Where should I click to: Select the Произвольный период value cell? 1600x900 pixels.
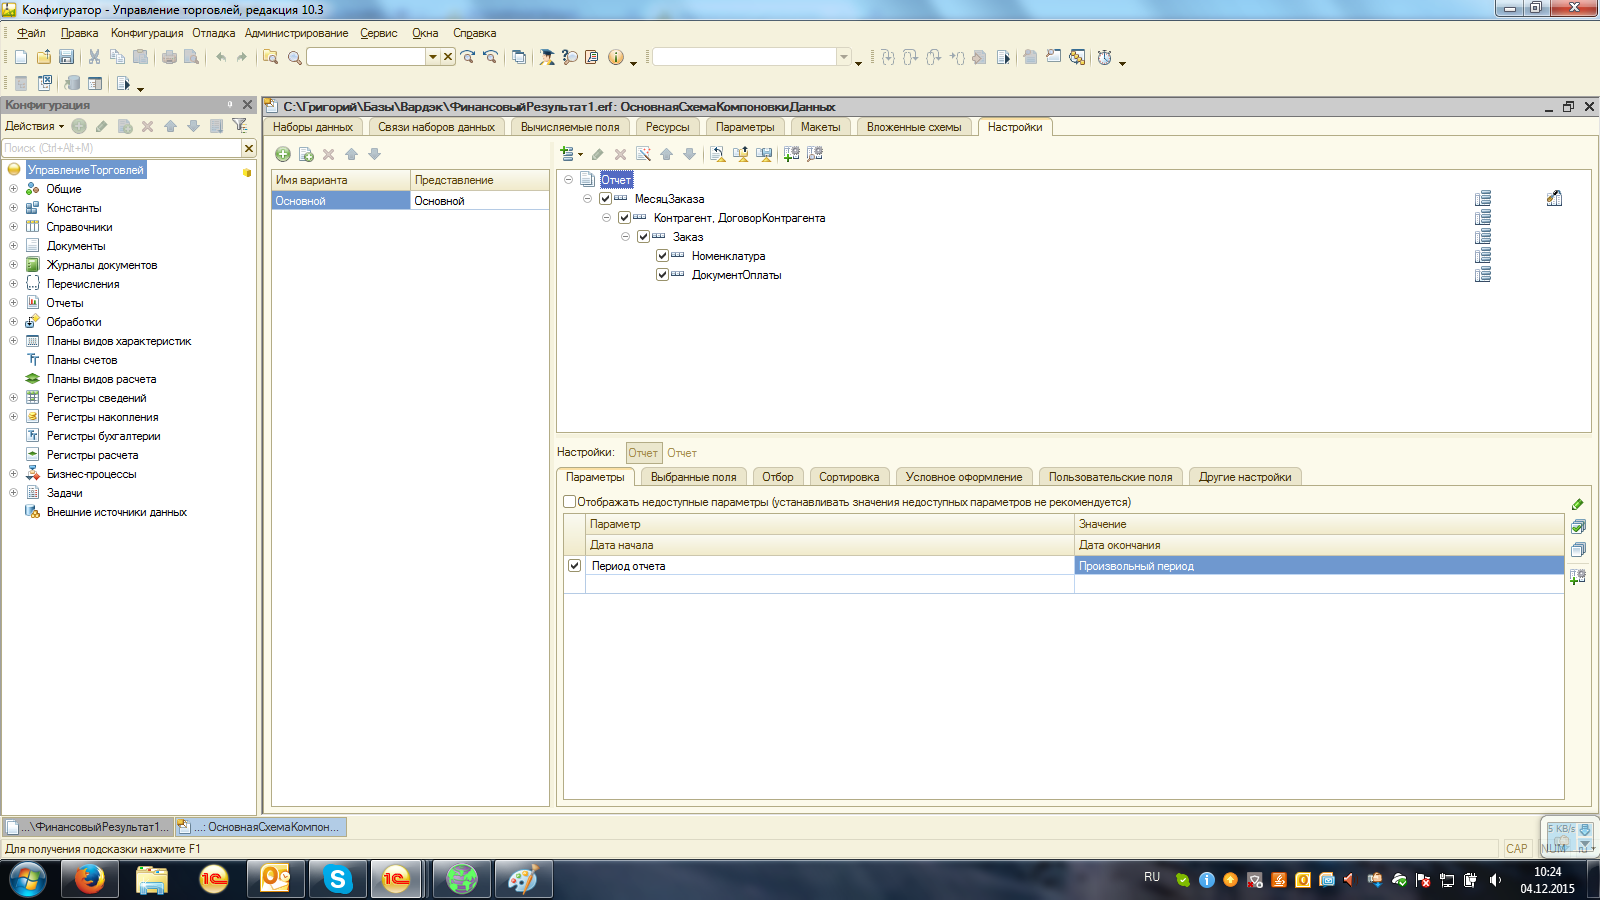1319,566
